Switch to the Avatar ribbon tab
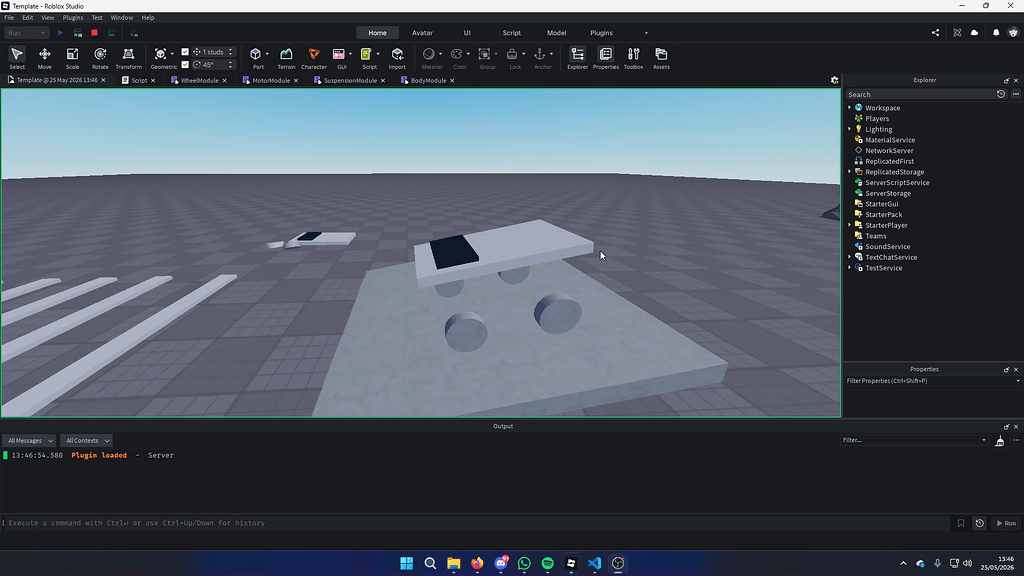Image resolution: width=1024 pixels, height=576 pixels. tap(423, 33)
